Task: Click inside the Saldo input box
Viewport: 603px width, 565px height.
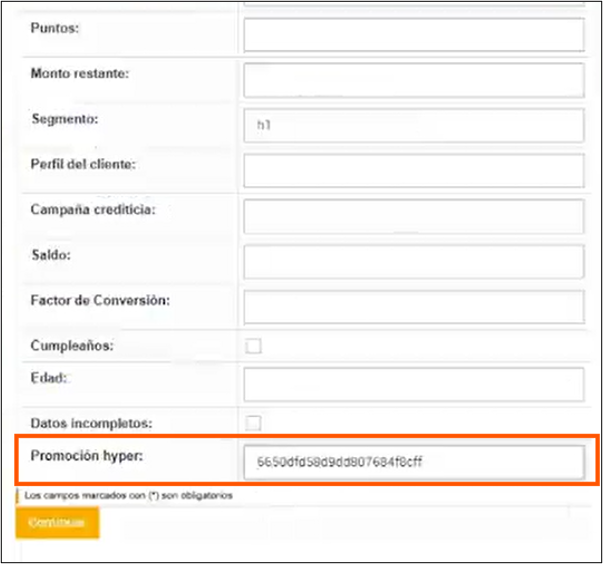Action: [413, 261]
